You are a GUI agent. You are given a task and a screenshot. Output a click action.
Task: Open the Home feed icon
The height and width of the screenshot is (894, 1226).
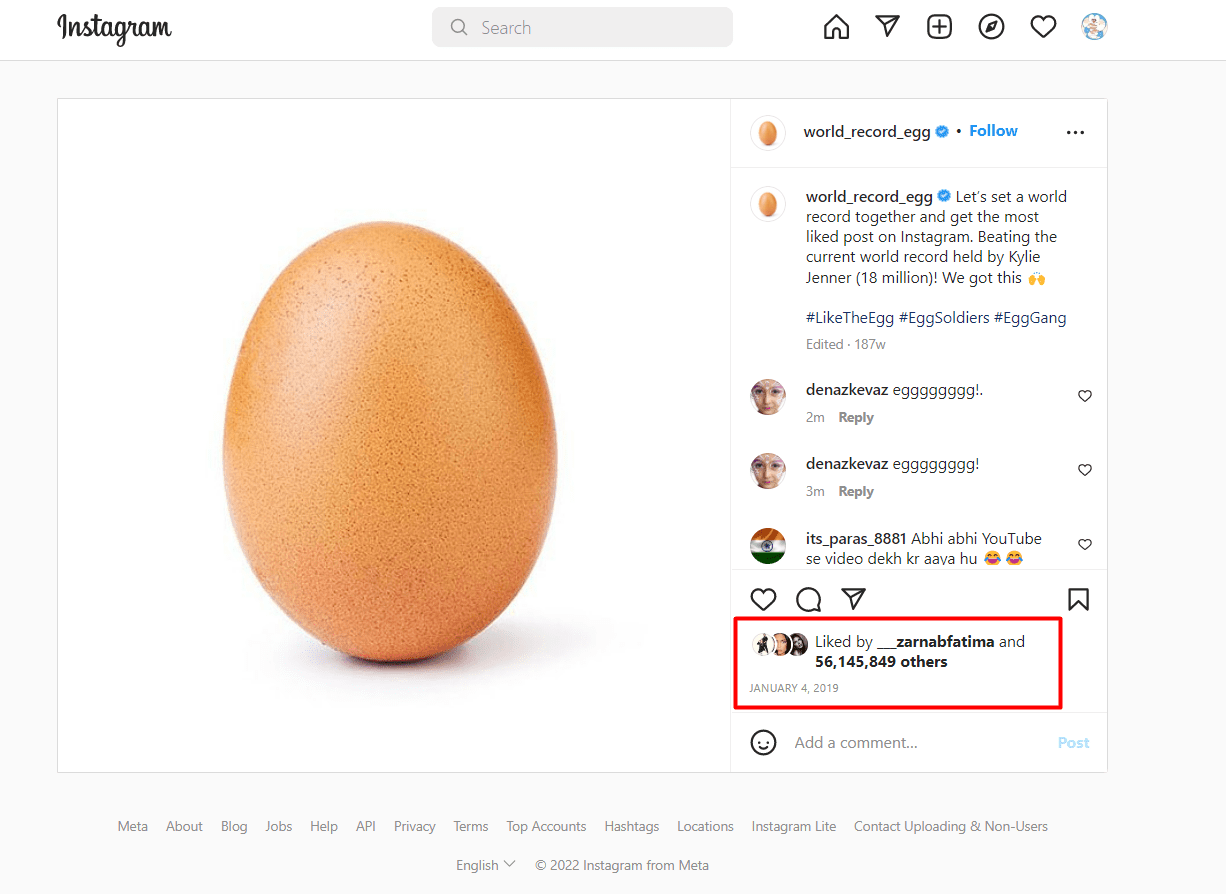(x=836, y=26)
